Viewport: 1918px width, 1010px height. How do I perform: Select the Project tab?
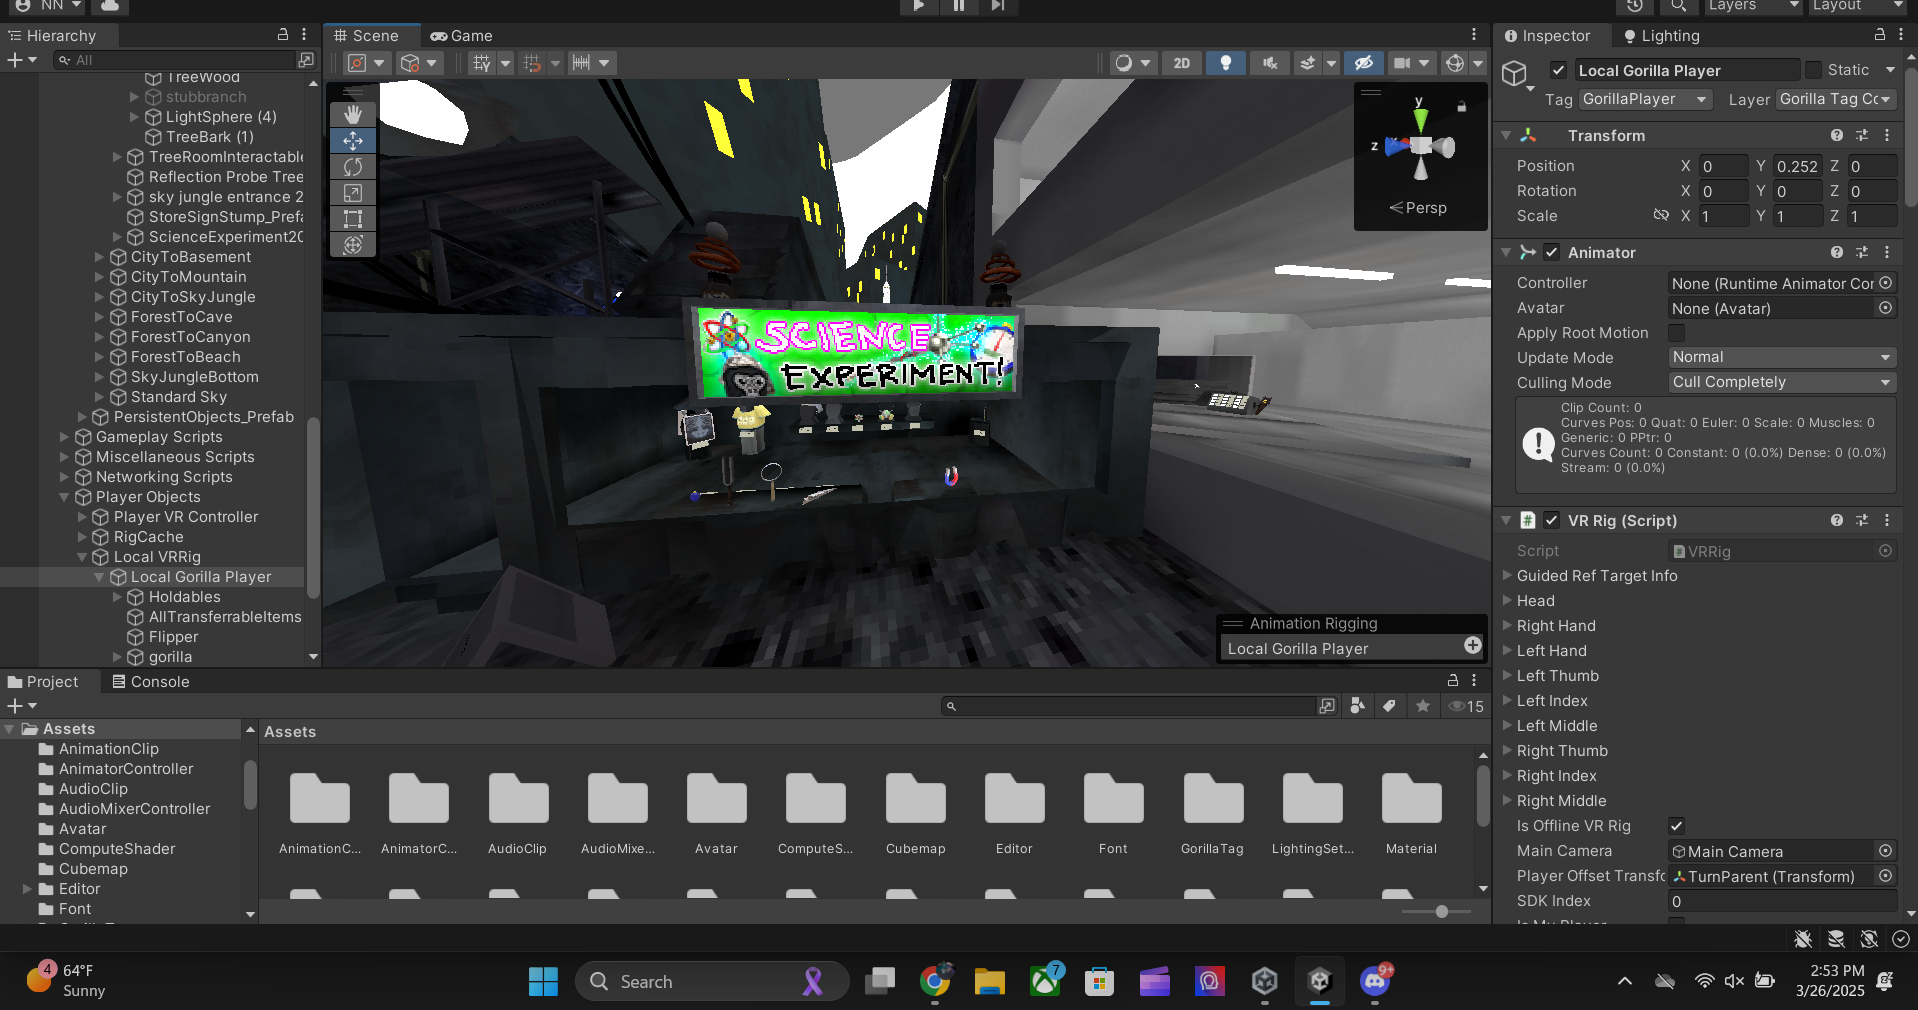[x=43, y=682]
